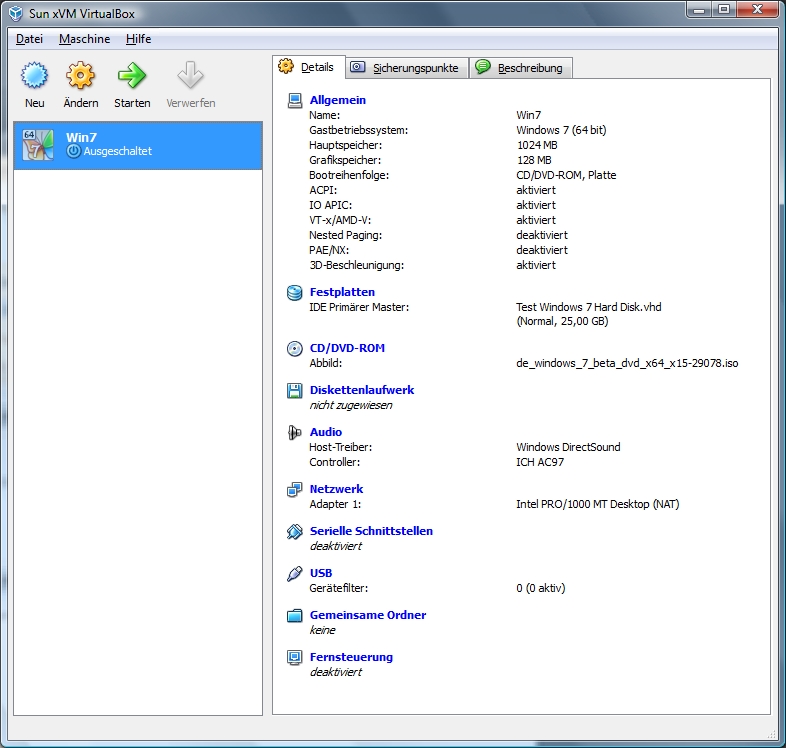
Task: Start the VM with the green Starten arrow
Action: click(x=132, y=76)
